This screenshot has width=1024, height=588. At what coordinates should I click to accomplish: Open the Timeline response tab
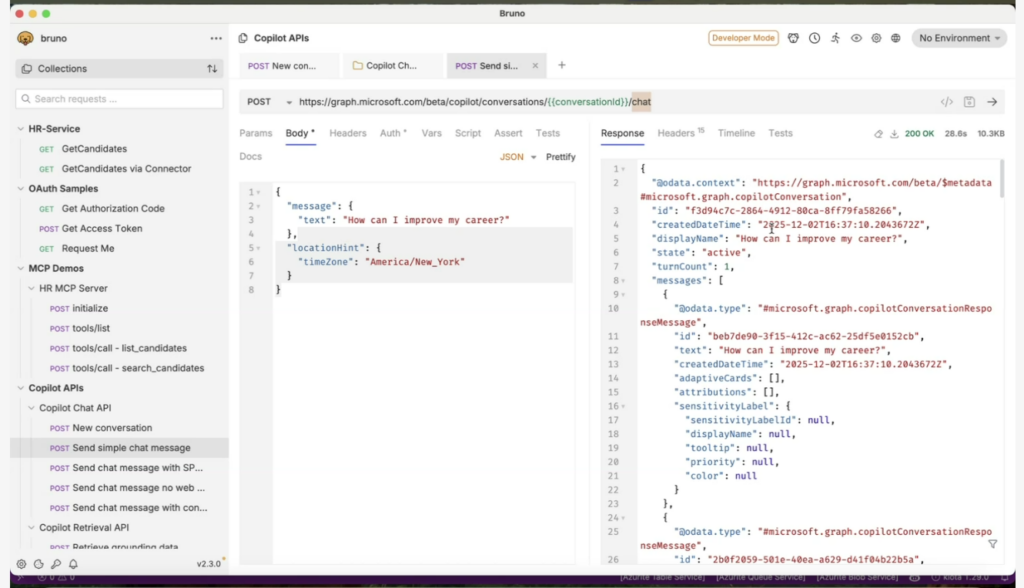(x=736, y=133)
